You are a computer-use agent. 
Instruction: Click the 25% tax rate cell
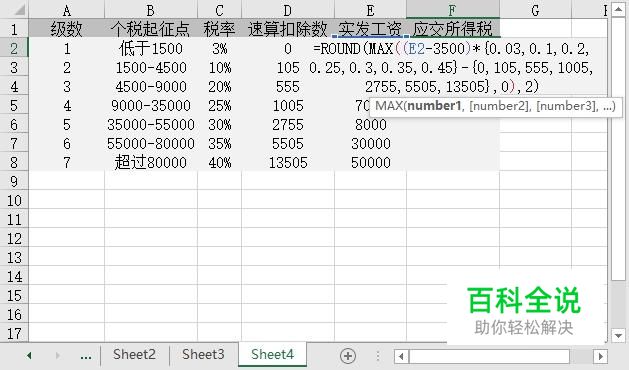tap(219, 105)
